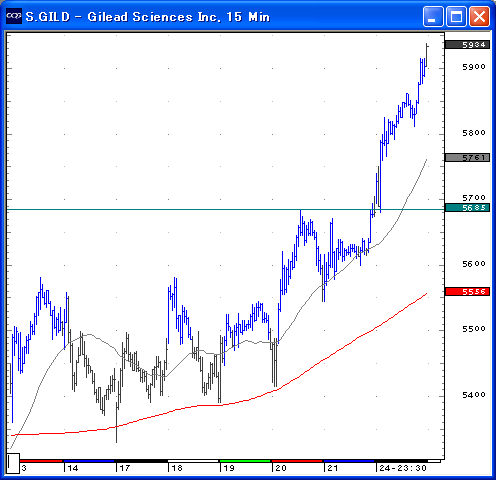Click the latest price bar at the chart top

click(427, 55)
